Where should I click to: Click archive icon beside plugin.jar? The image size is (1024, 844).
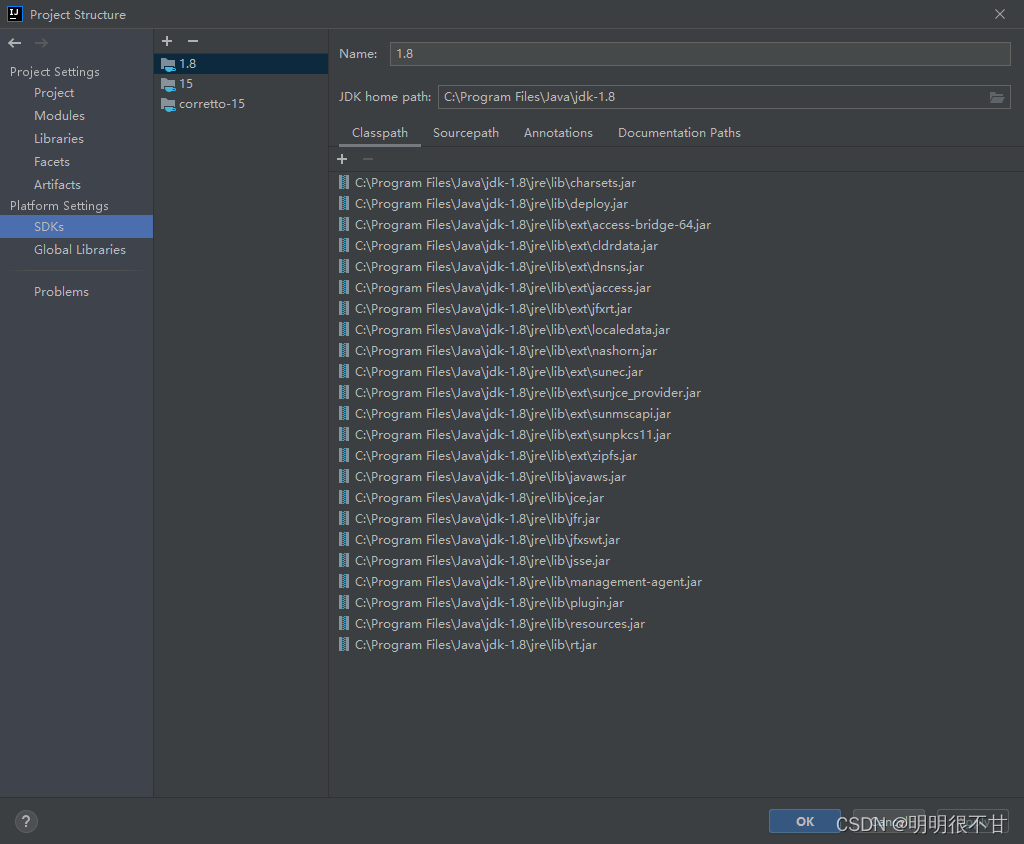point(344,602)
